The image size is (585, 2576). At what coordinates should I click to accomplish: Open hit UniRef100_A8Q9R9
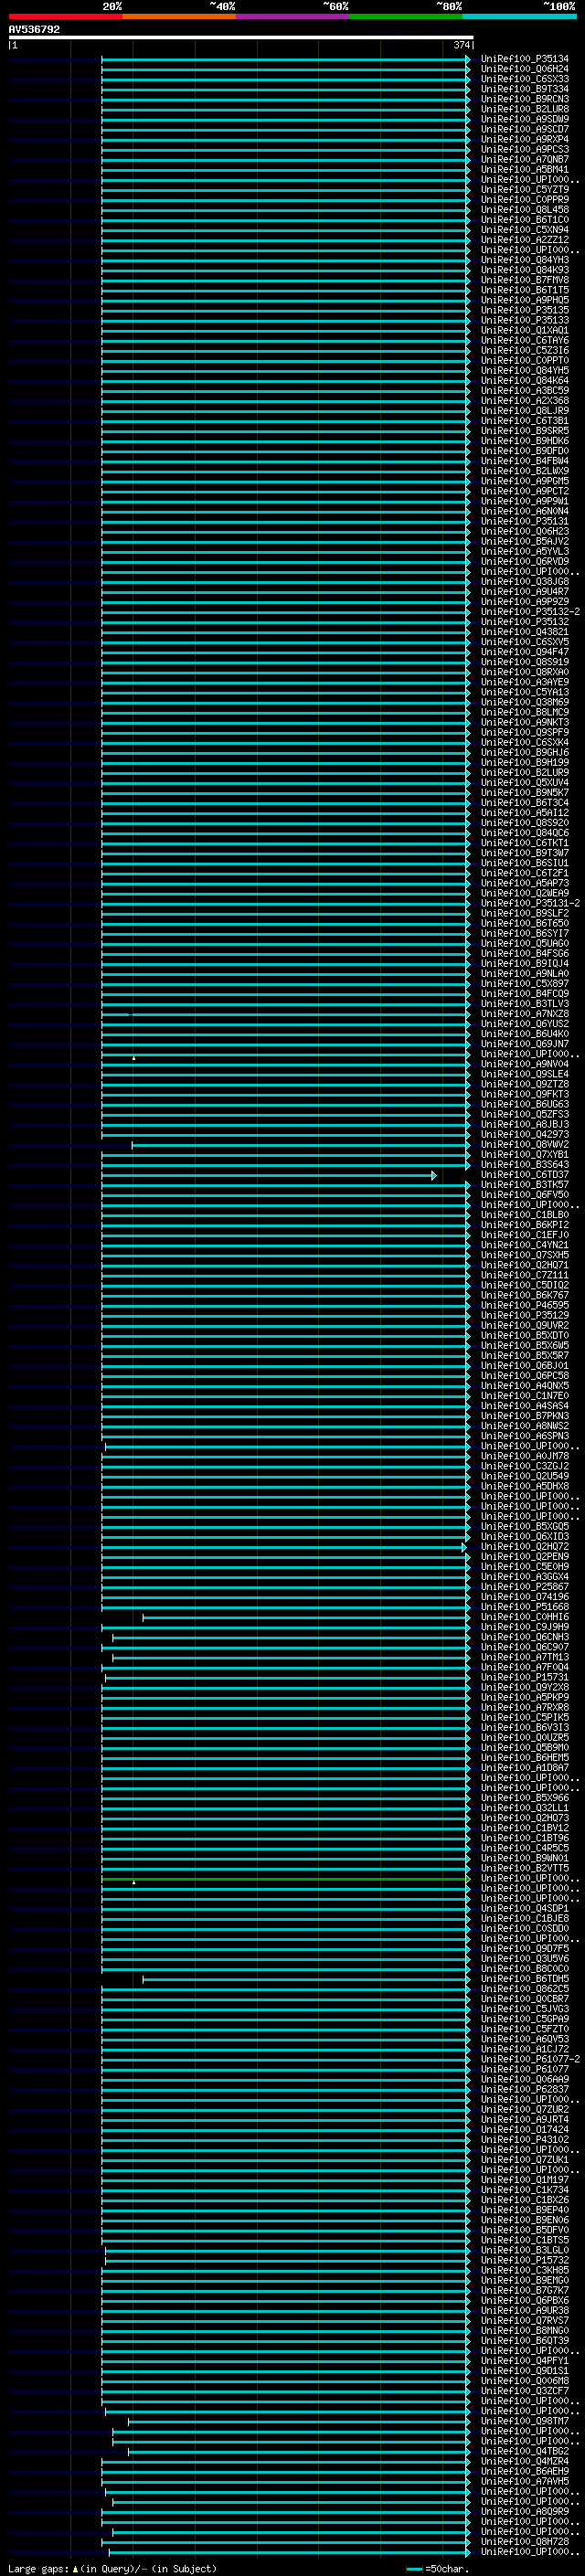click(525, 2511)
